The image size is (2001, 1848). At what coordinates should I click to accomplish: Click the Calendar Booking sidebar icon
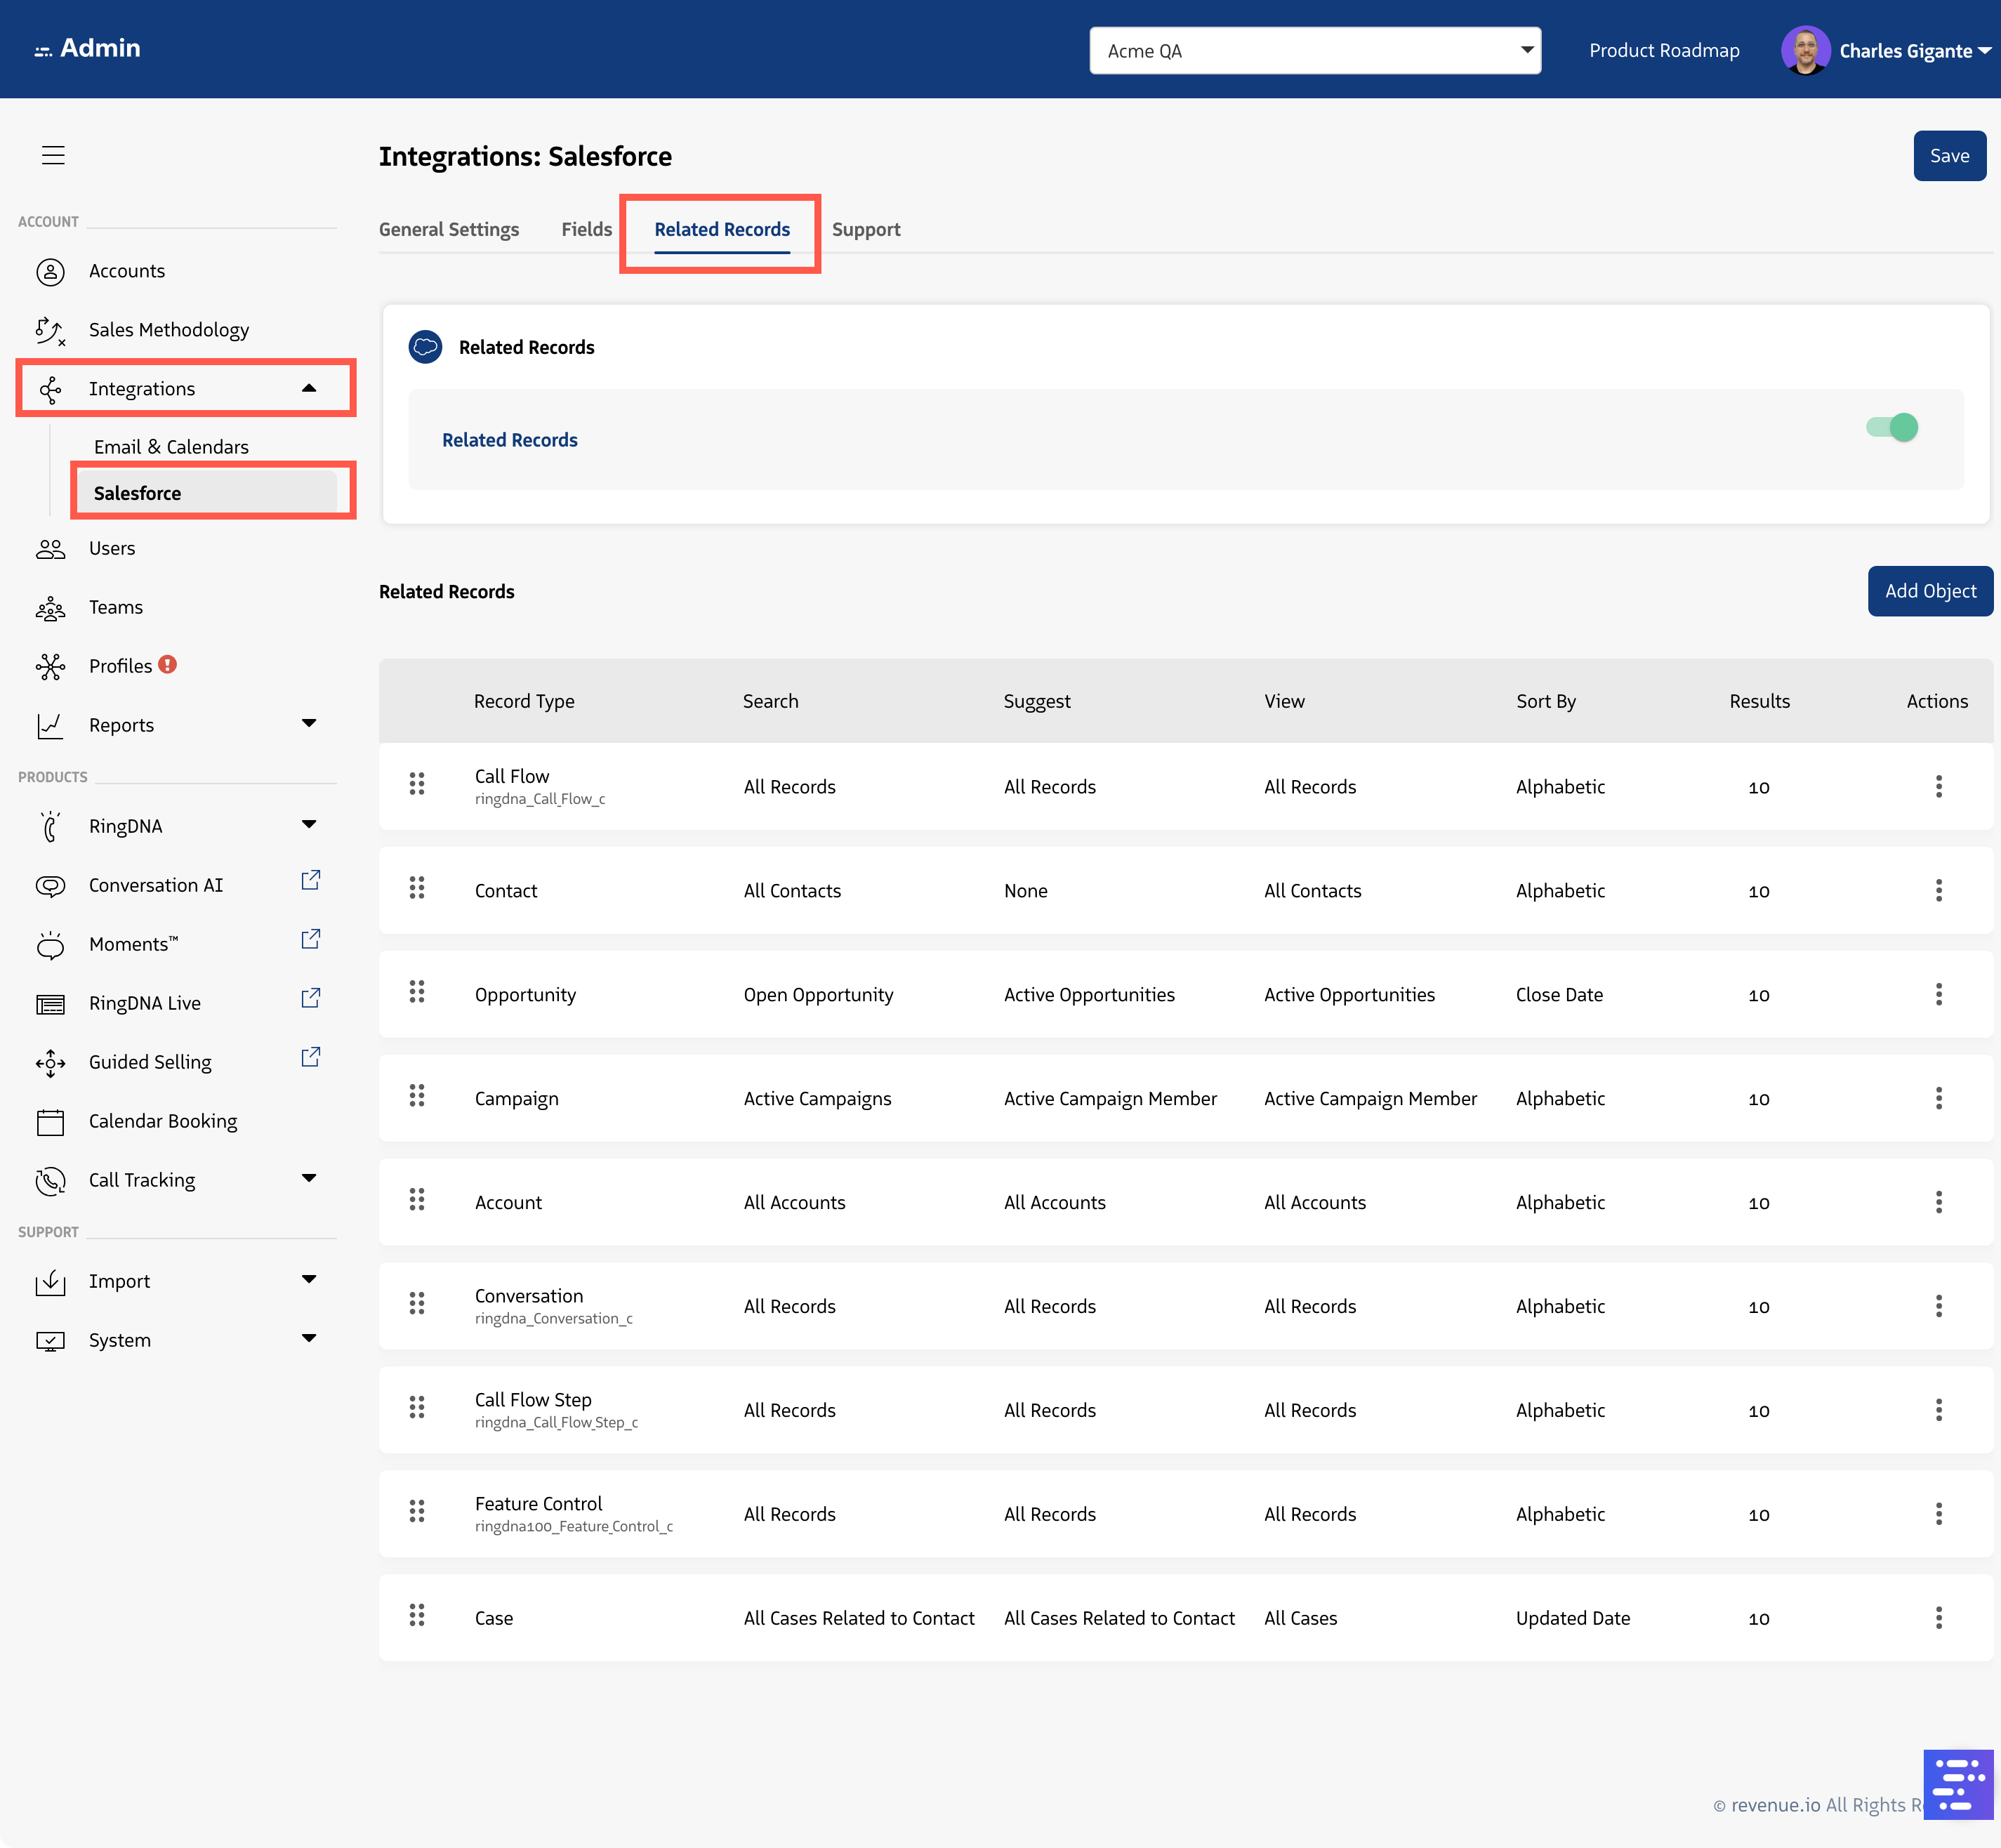pos(50,1122)
